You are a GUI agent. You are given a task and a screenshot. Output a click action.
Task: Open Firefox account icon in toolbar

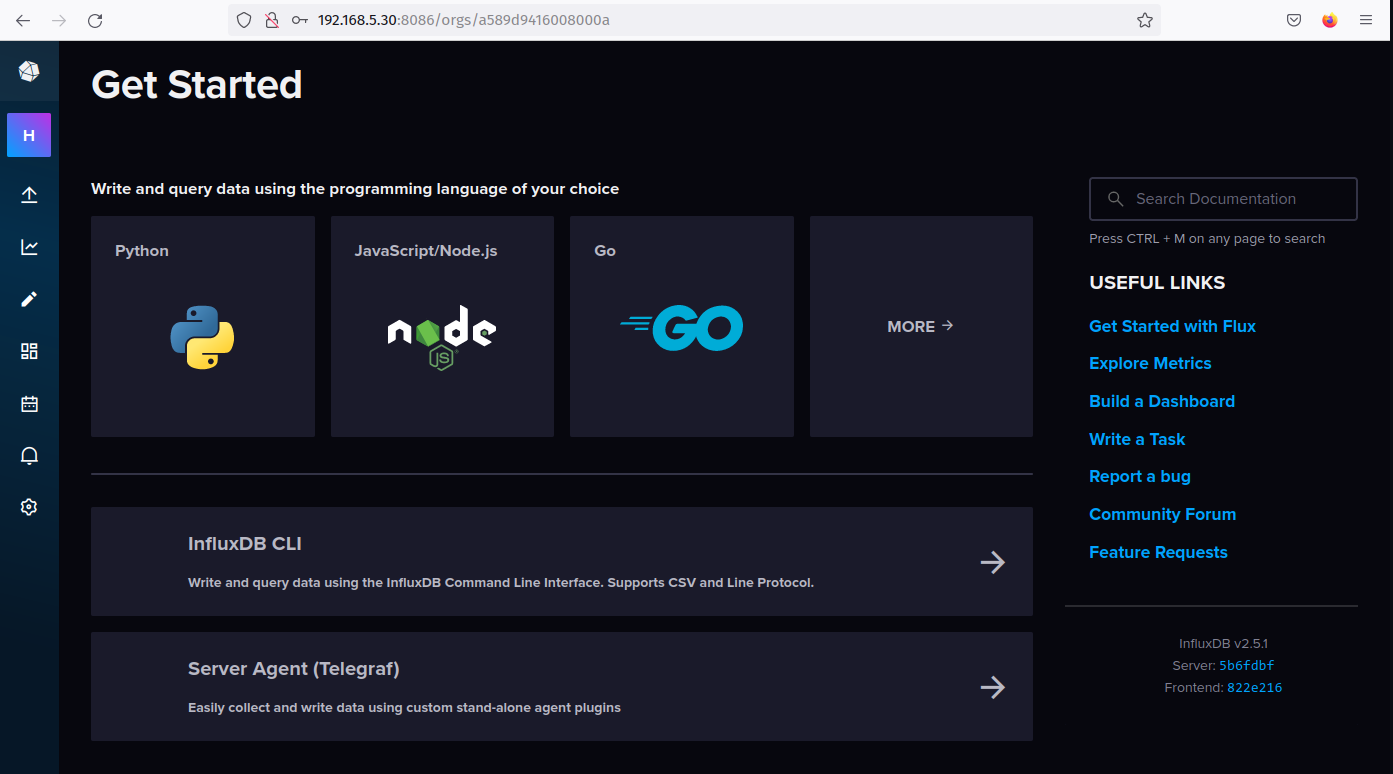1329,20
